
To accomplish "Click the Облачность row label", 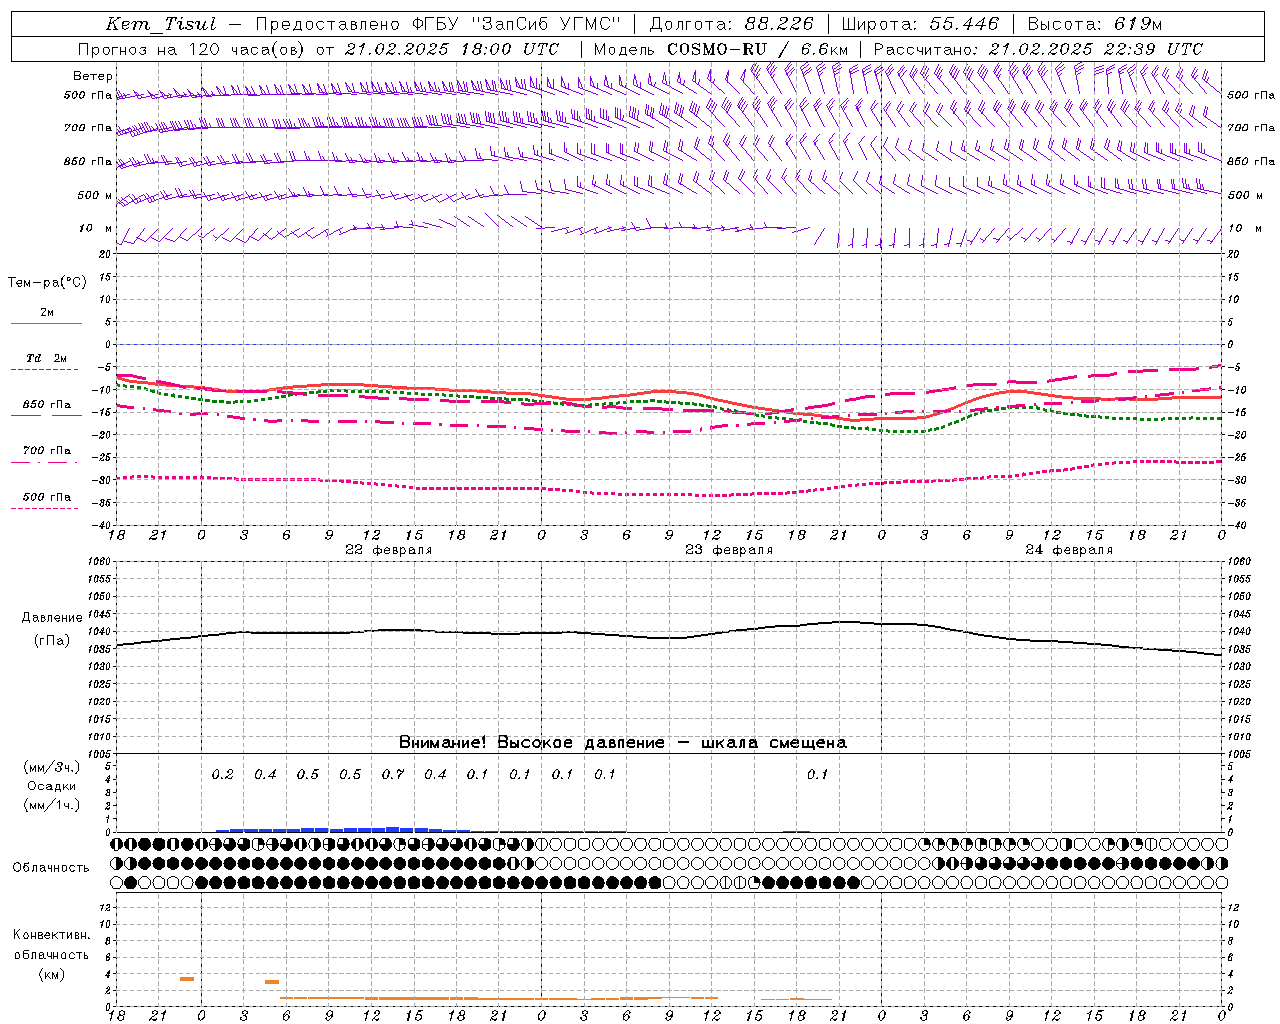I will 51,868.
